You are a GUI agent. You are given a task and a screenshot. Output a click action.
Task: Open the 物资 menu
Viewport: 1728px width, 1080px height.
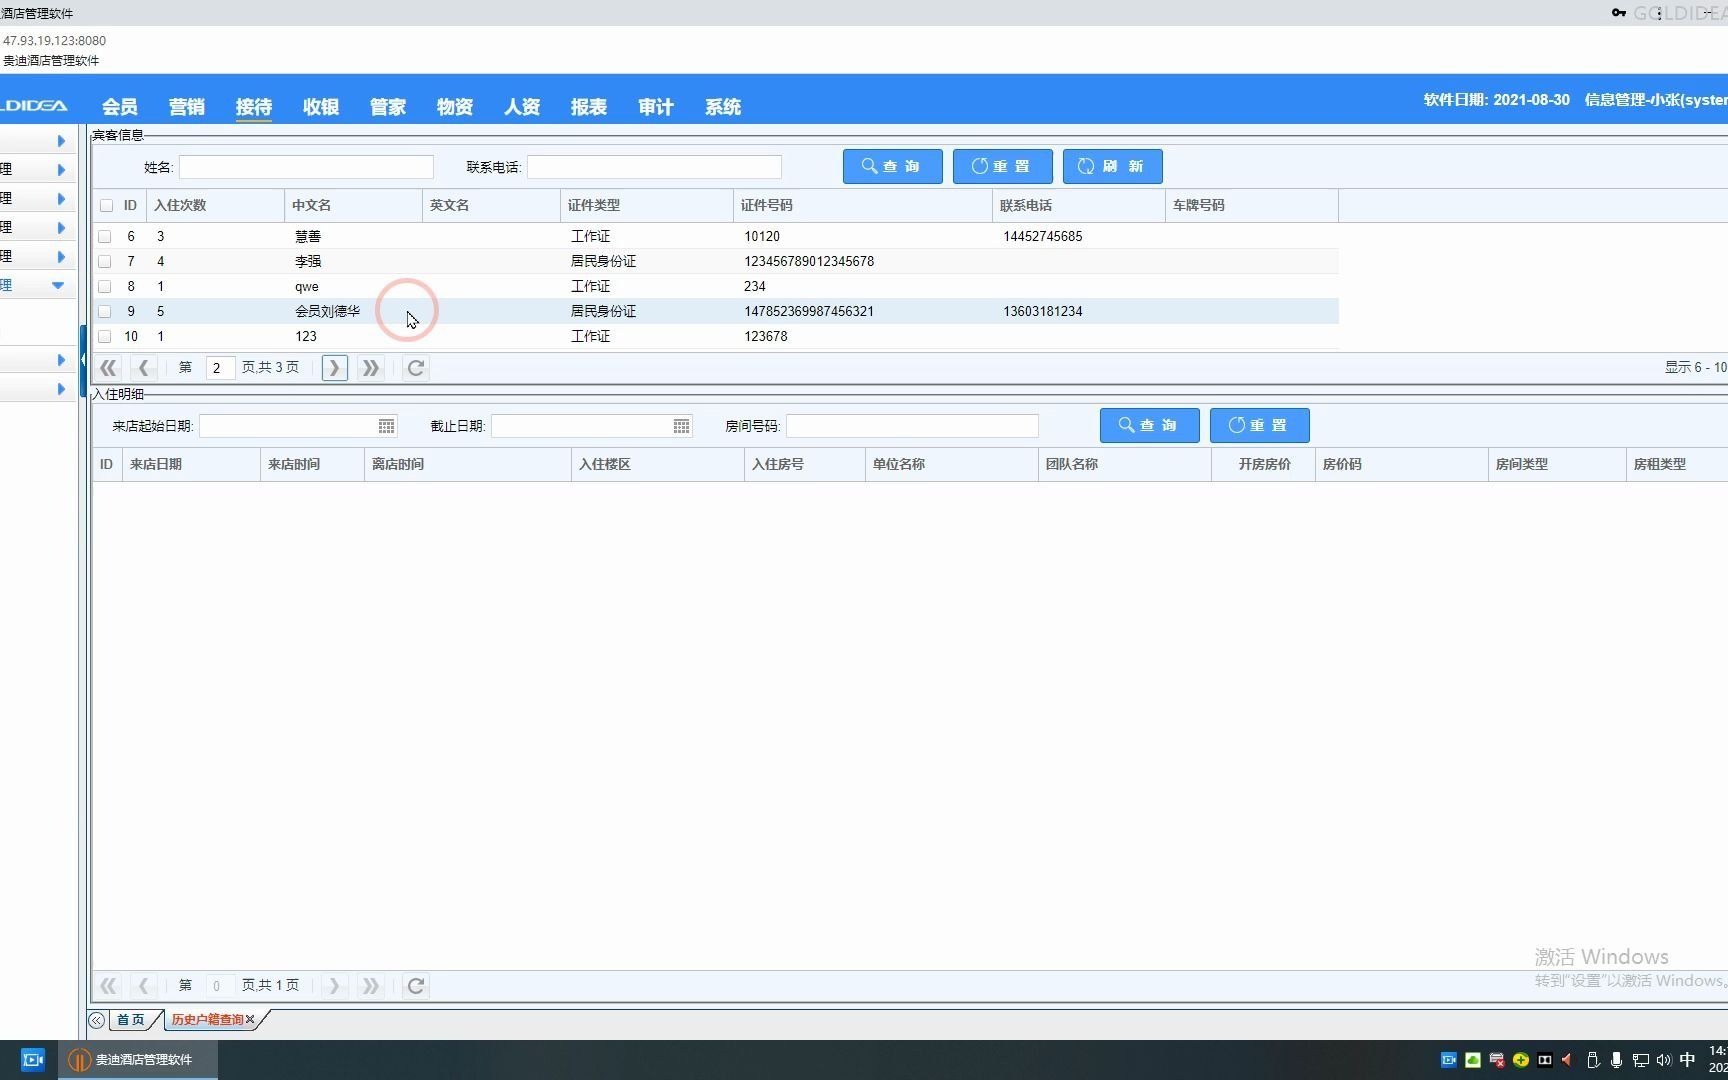tap(455, 107)
